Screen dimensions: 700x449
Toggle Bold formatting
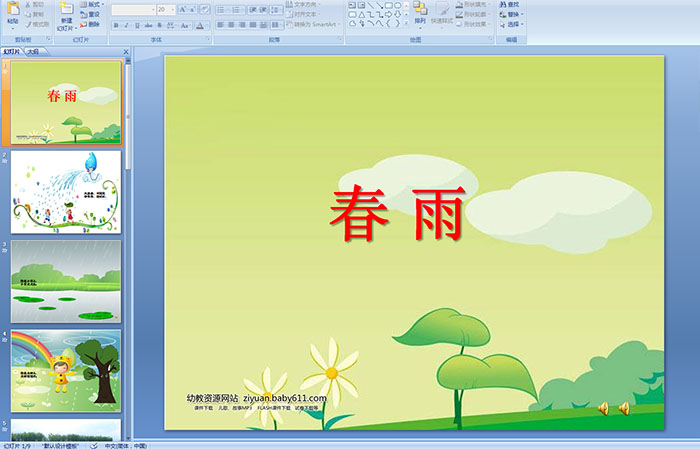coord(116,25)
